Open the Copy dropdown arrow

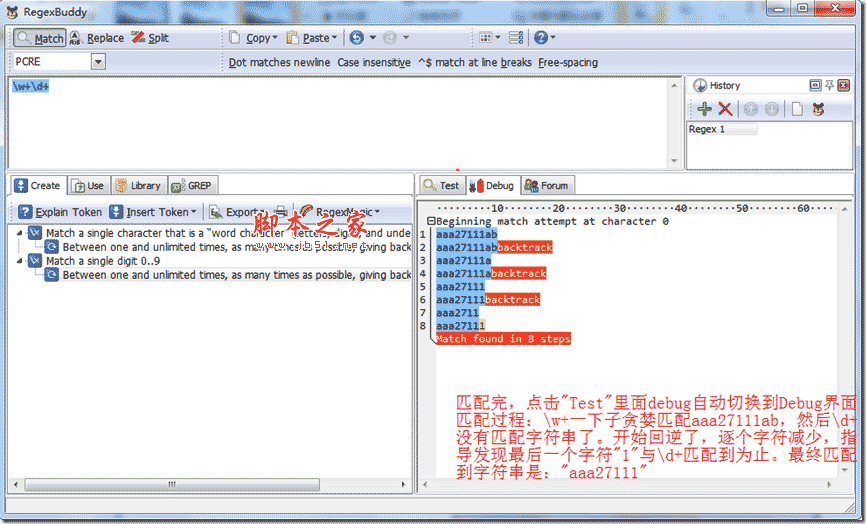tap(274, 38)
